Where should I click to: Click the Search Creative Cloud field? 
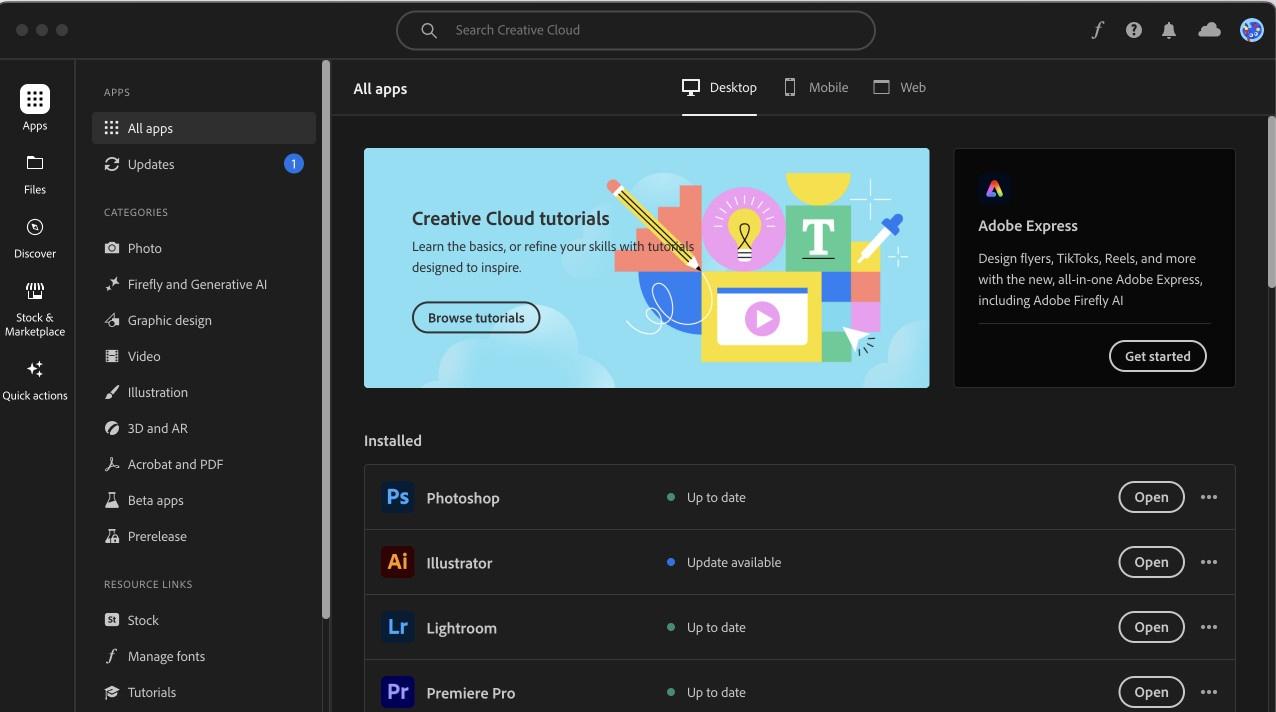636,30
